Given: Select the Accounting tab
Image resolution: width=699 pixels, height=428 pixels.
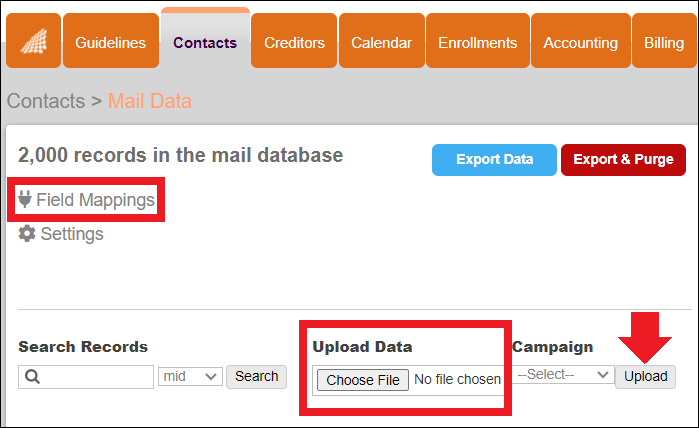Looking at the screenshot, I should [x=581, y=41].
